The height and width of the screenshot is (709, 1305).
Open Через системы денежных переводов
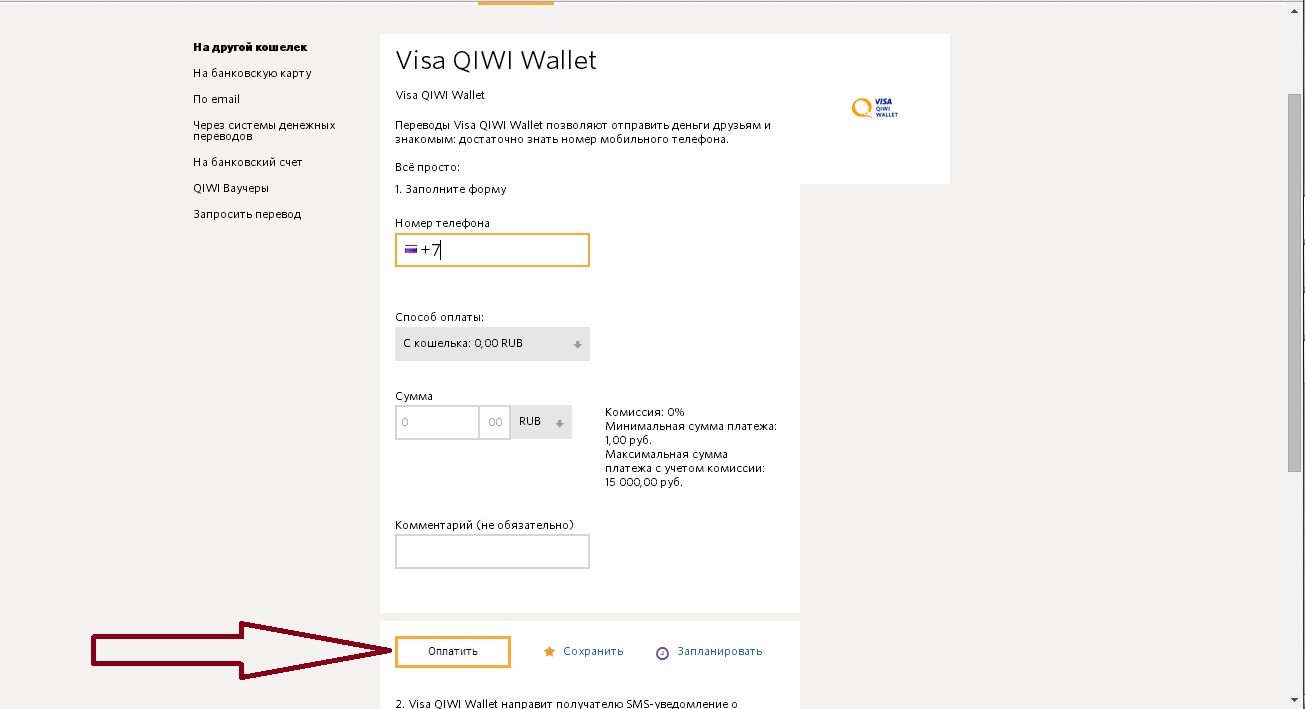[264, 131]
